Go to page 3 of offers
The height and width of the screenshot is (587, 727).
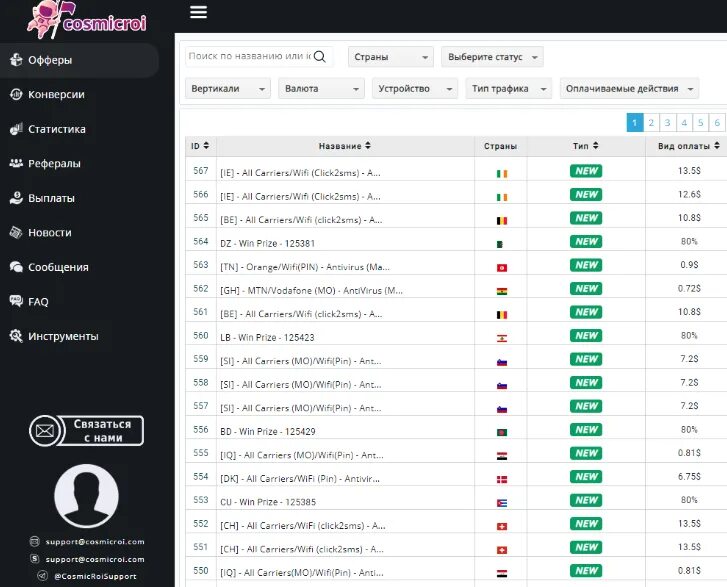667,122
